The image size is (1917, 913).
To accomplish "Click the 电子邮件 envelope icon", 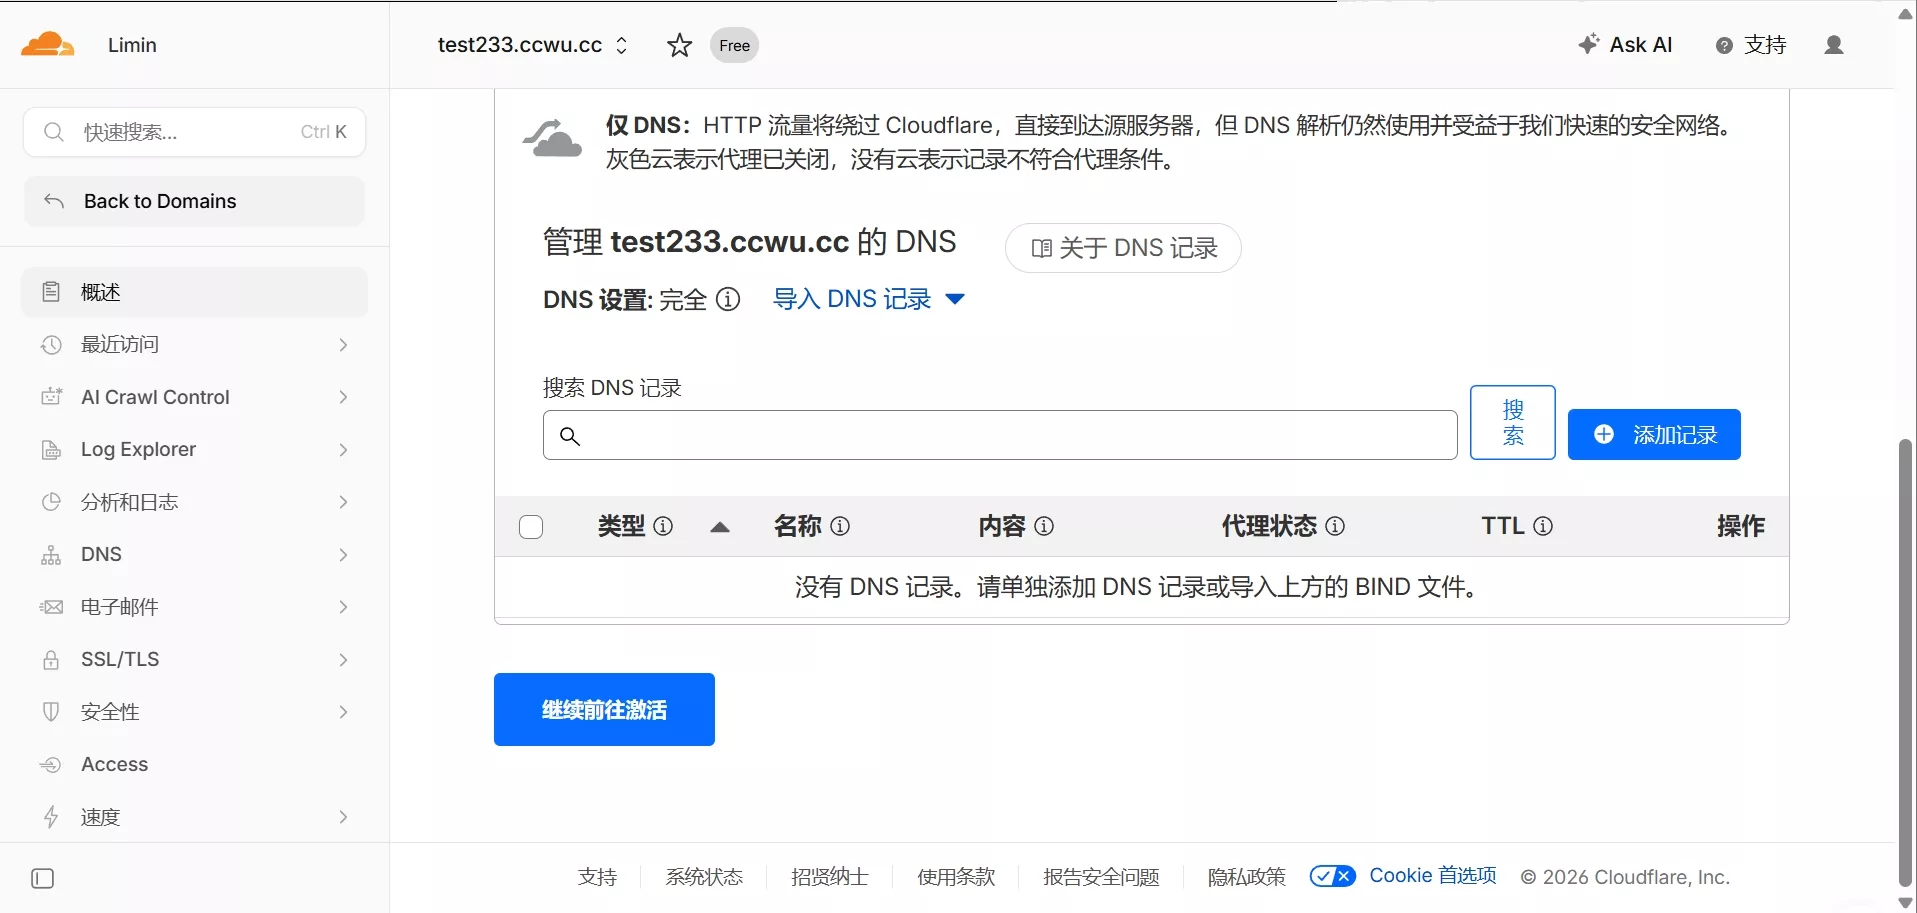I will 51,607.
